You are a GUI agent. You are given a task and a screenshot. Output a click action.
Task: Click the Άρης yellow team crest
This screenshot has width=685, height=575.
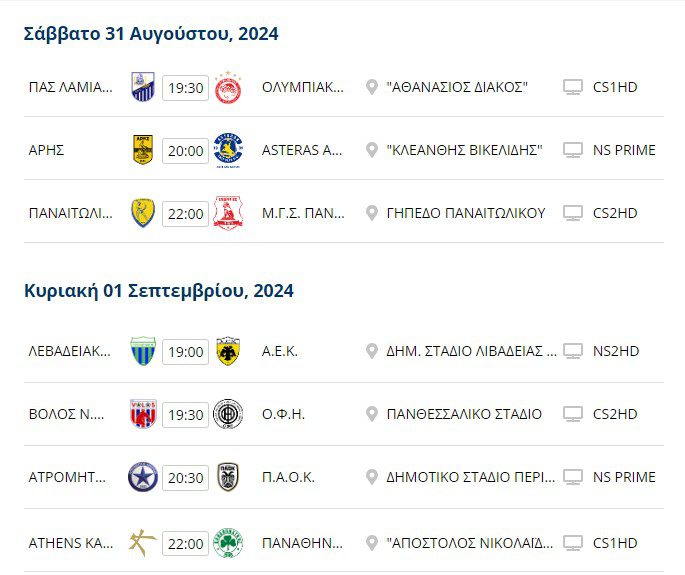coord(143,150)
